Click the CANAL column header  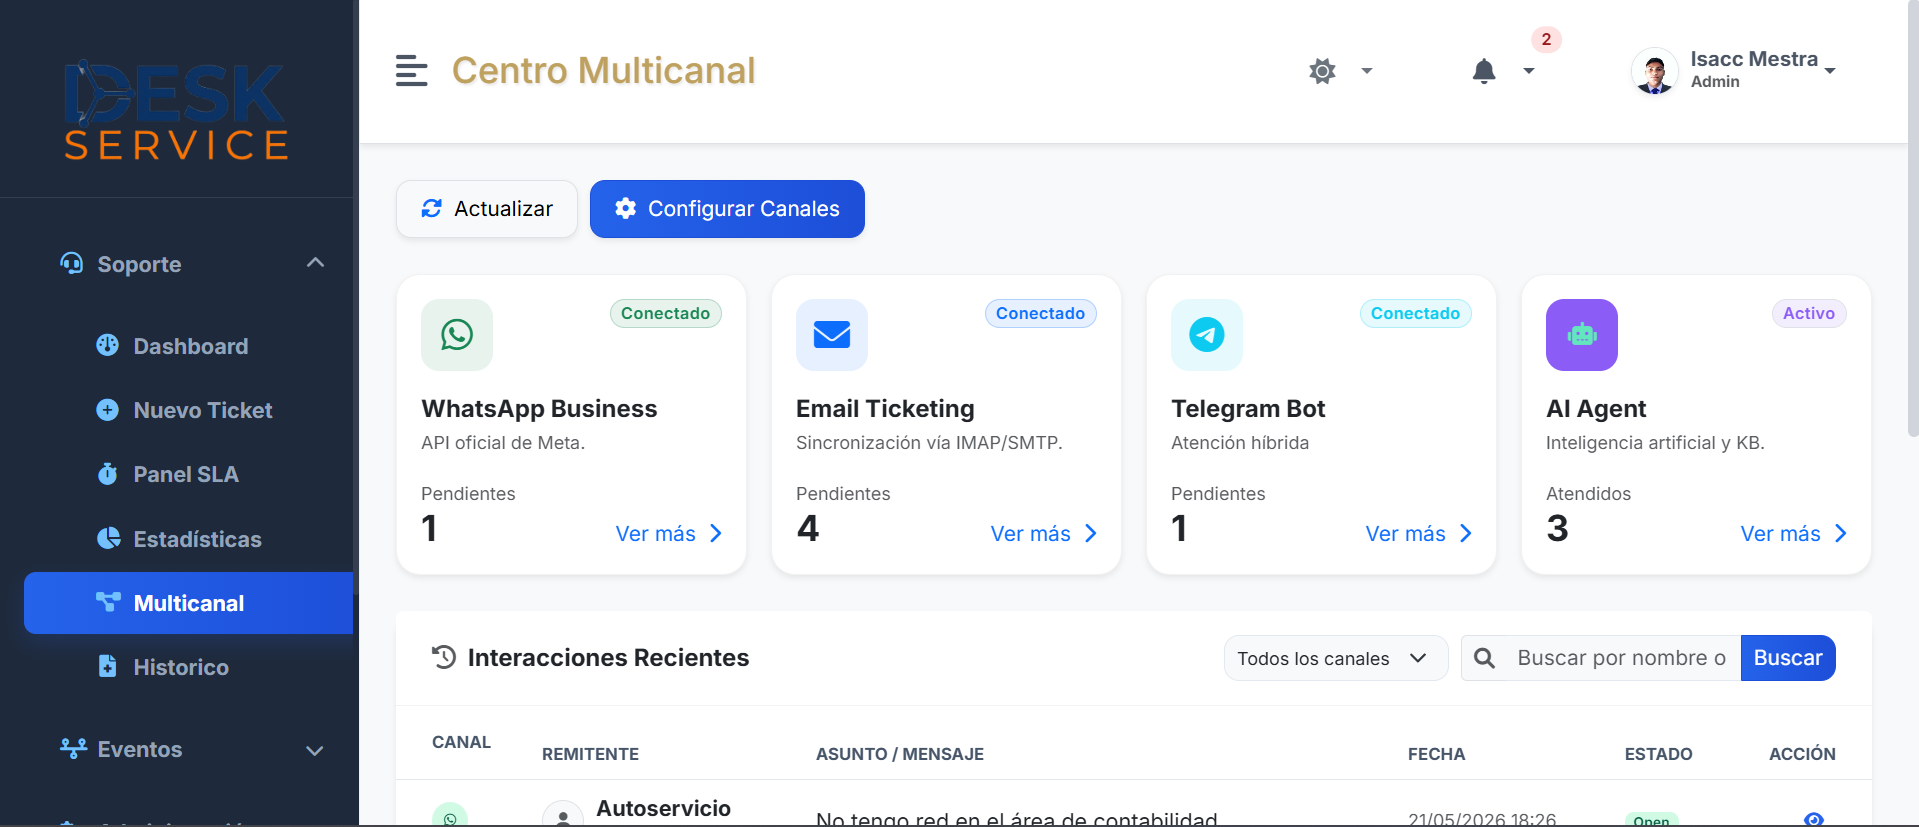(x=461, y=742)
